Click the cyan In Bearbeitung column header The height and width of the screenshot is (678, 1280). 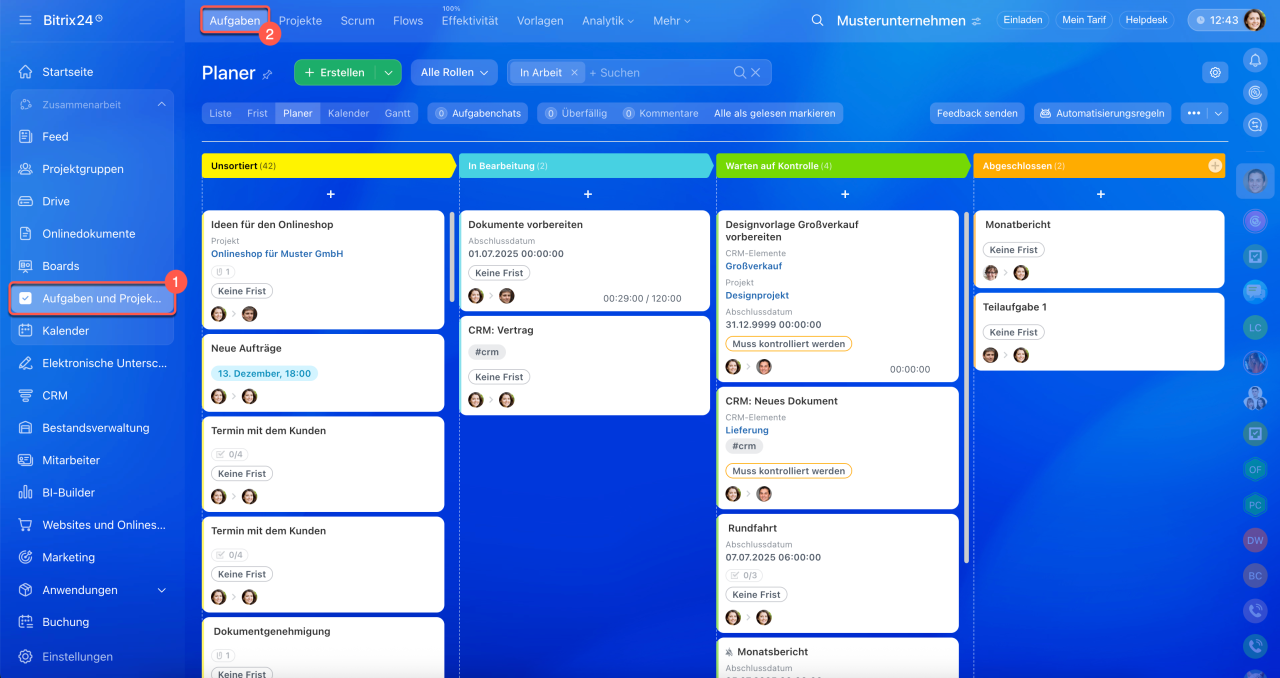pos(585,166)
